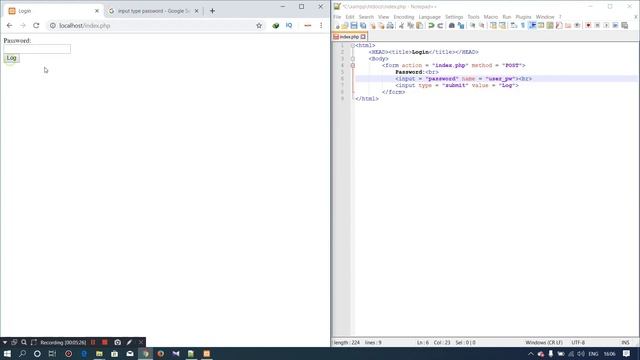Image resolution: width=640 pixels, height=360 pixels.
Task: Click the UTF-8 encoding in status bar
Action: click(x=578, y=342)
